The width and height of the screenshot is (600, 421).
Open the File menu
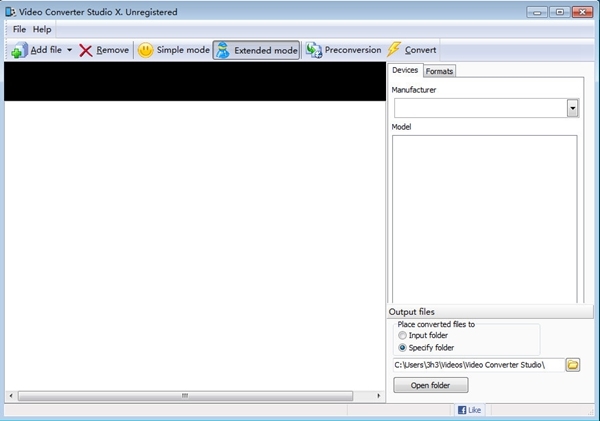tap(19, 29)
